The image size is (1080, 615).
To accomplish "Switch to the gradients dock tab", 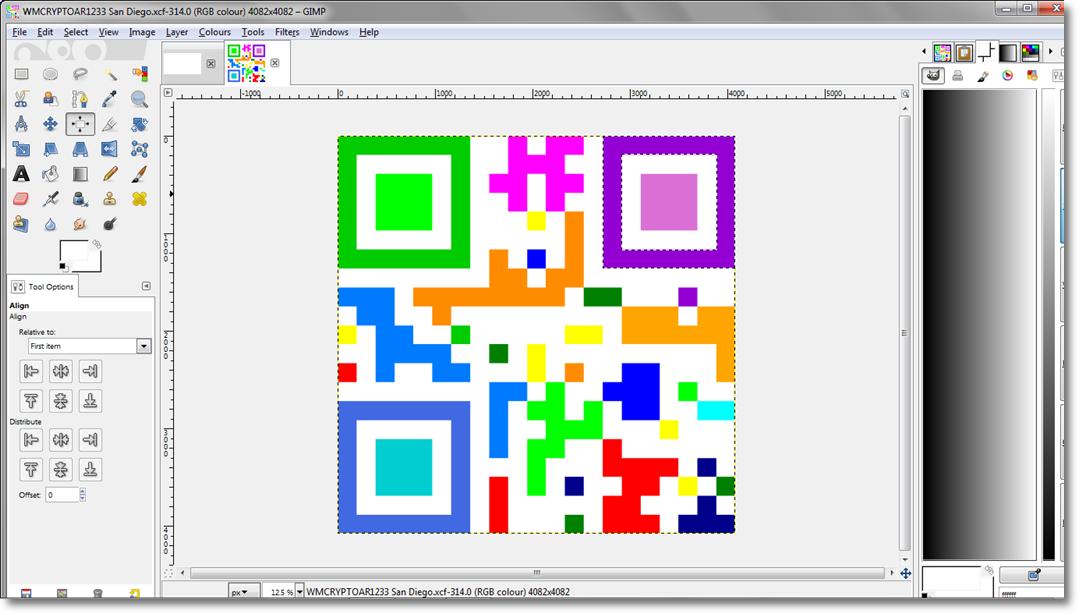I will [x=1008, y=52].
